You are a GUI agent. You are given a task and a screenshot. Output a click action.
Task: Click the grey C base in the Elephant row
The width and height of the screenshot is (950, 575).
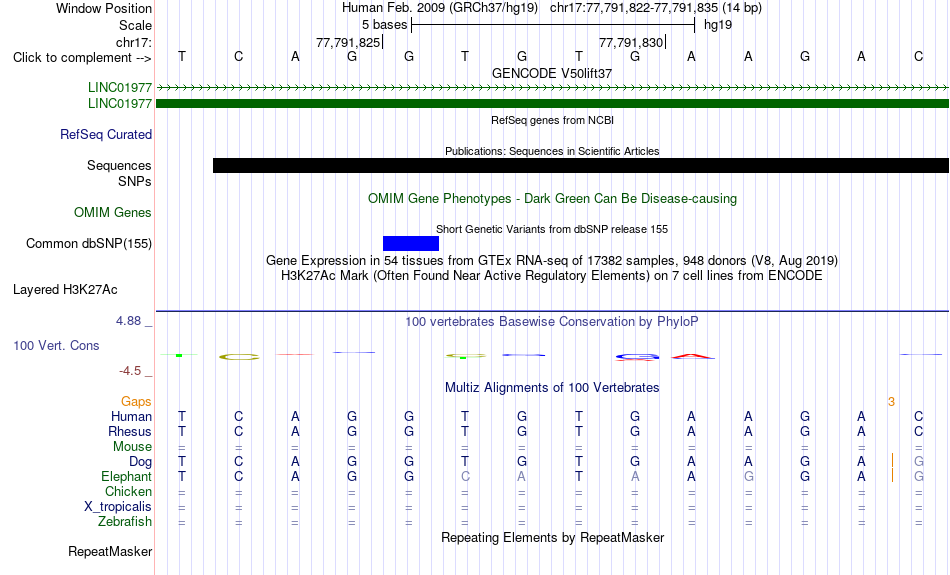click(465, 477)
